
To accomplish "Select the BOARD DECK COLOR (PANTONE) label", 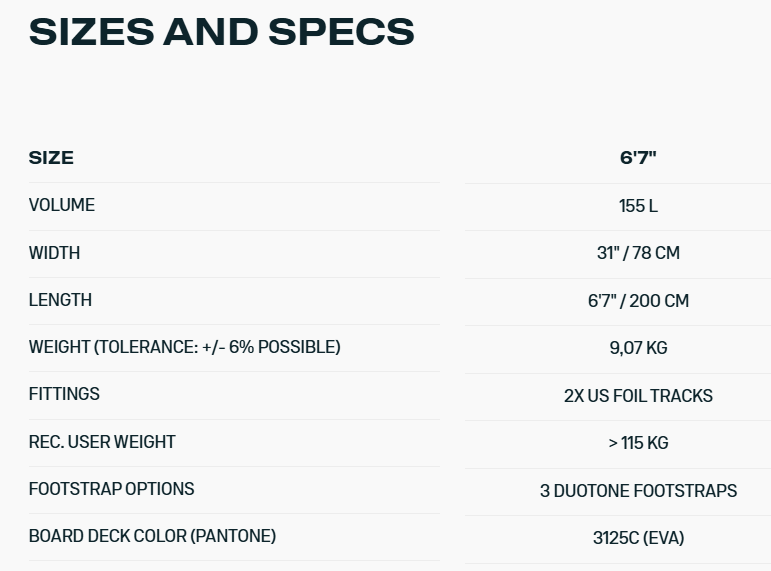I will [152, 536].
